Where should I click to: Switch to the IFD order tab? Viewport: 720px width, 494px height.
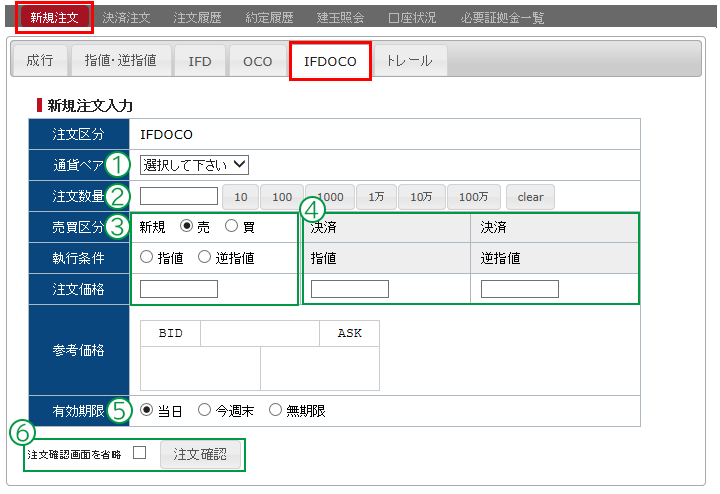pos(200,60)
